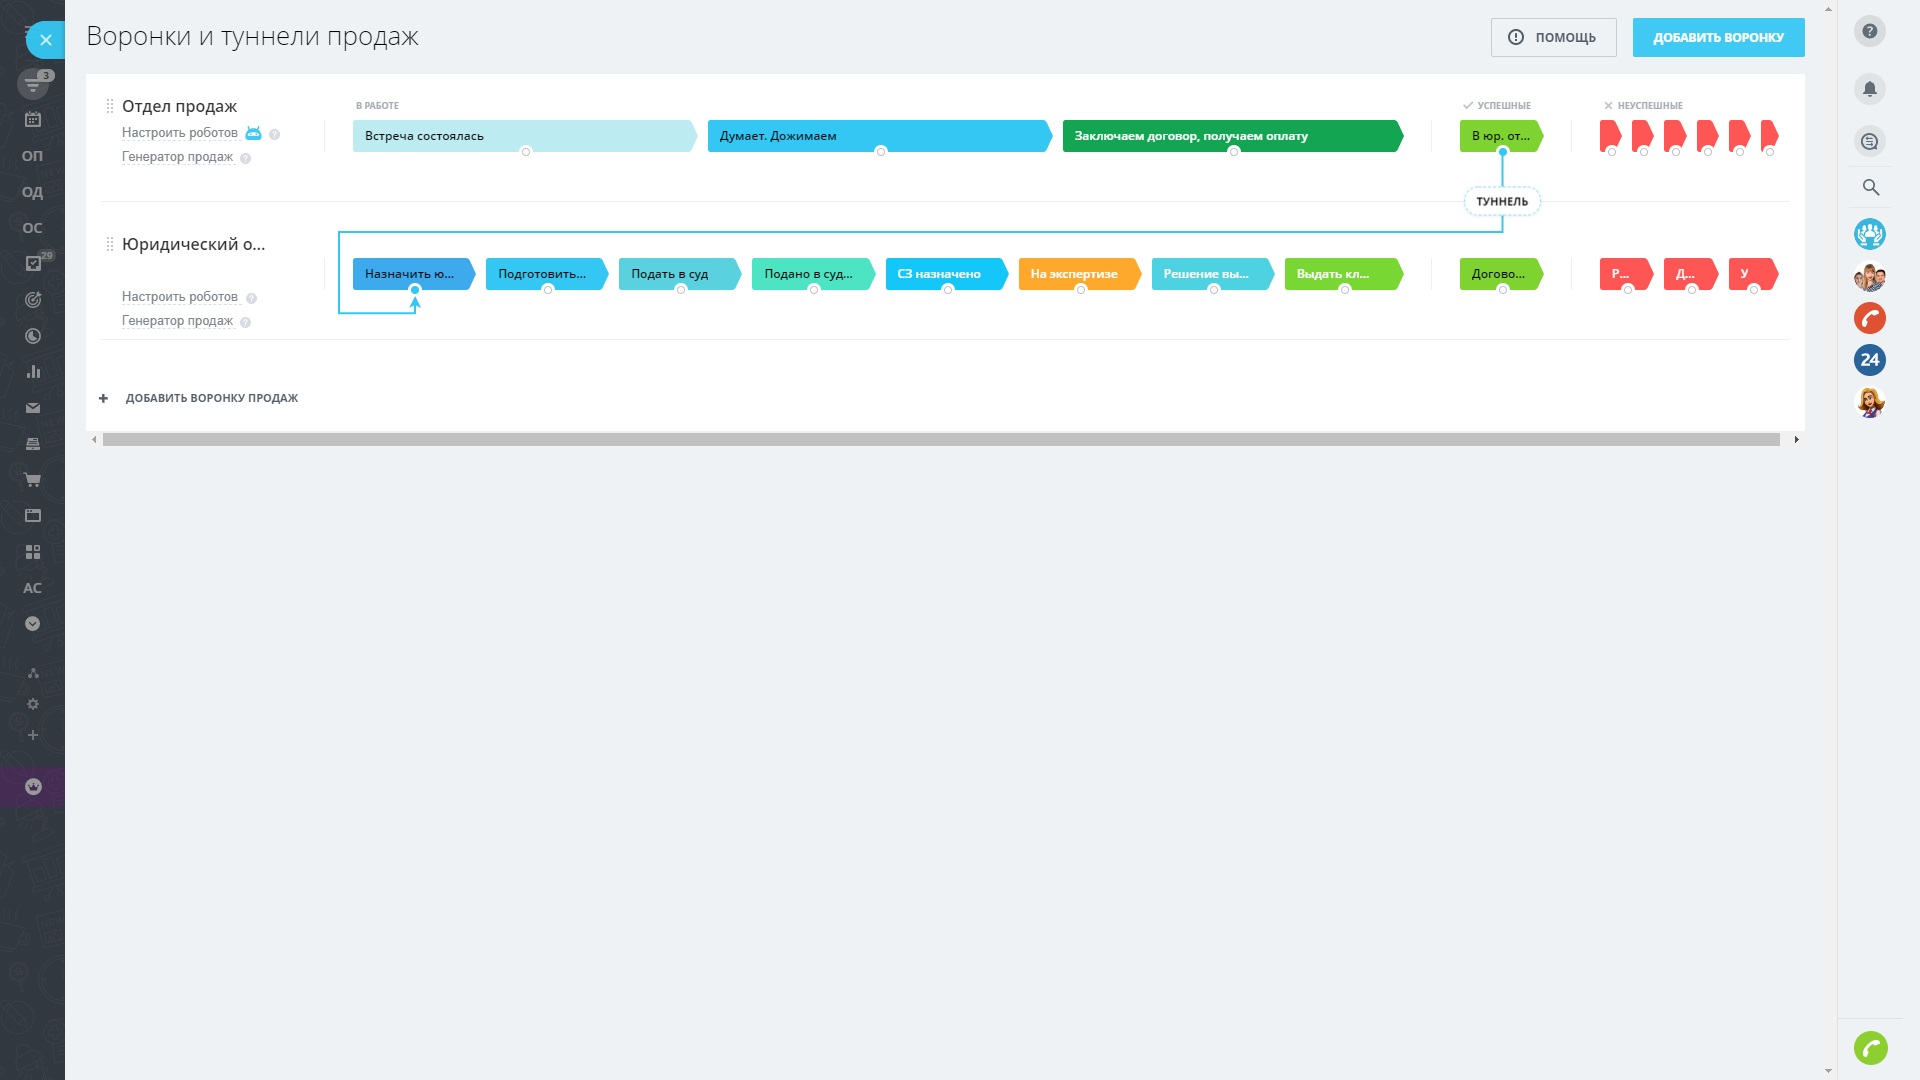Image resolution: width=1920 pixels, height=1080 pixels.
Task: Click horizontal scrollbar right arrow
Action: click(1796, 440)
